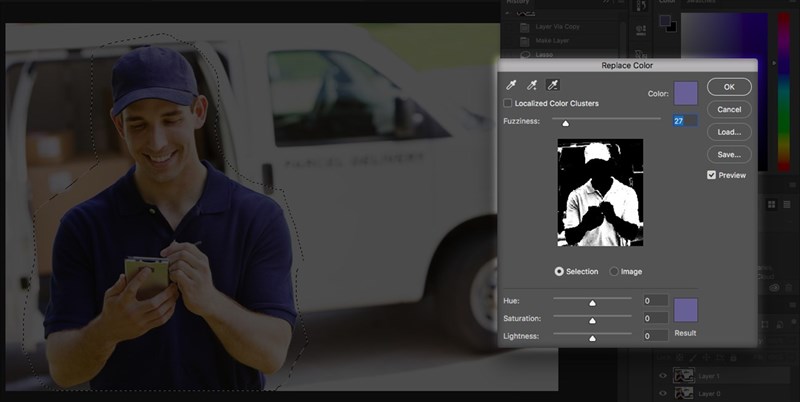The image size is (800, 402).
Task: Select the Eyedropper tool in Replace Color
Action: pyautogui.click(x=511, y=85)
